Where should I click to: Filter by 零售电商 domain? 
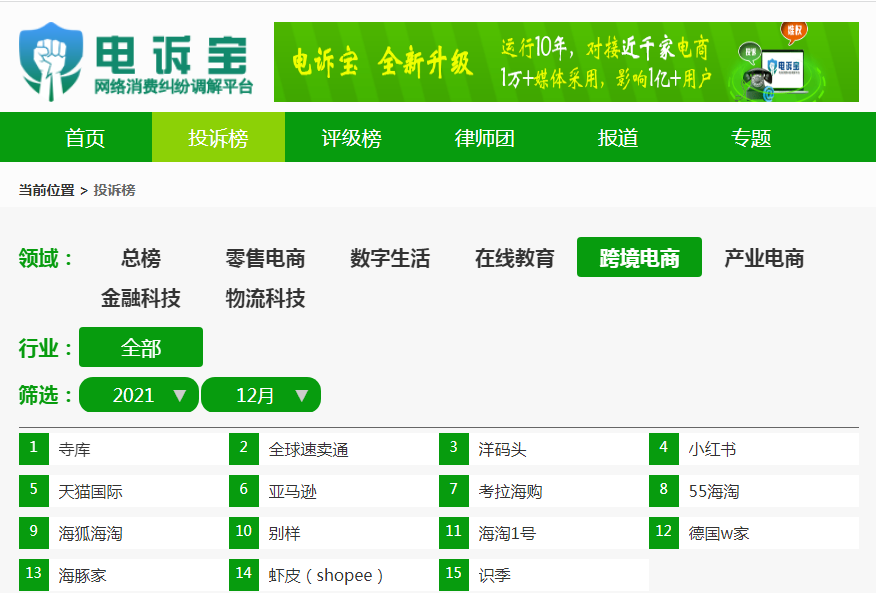coord(265,258)
